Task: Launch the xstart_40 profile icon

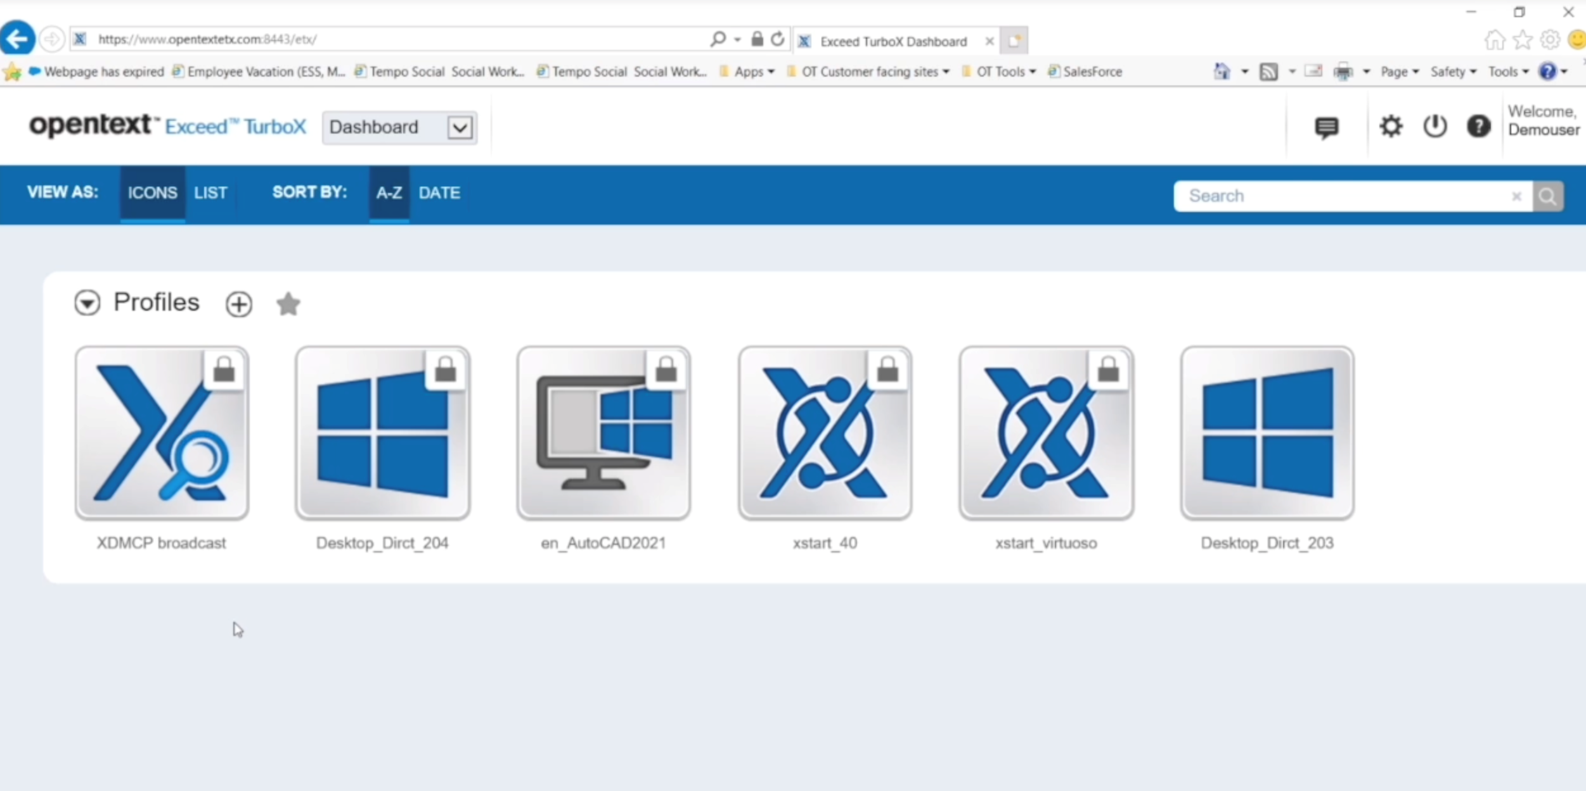Action: (825, 433)
